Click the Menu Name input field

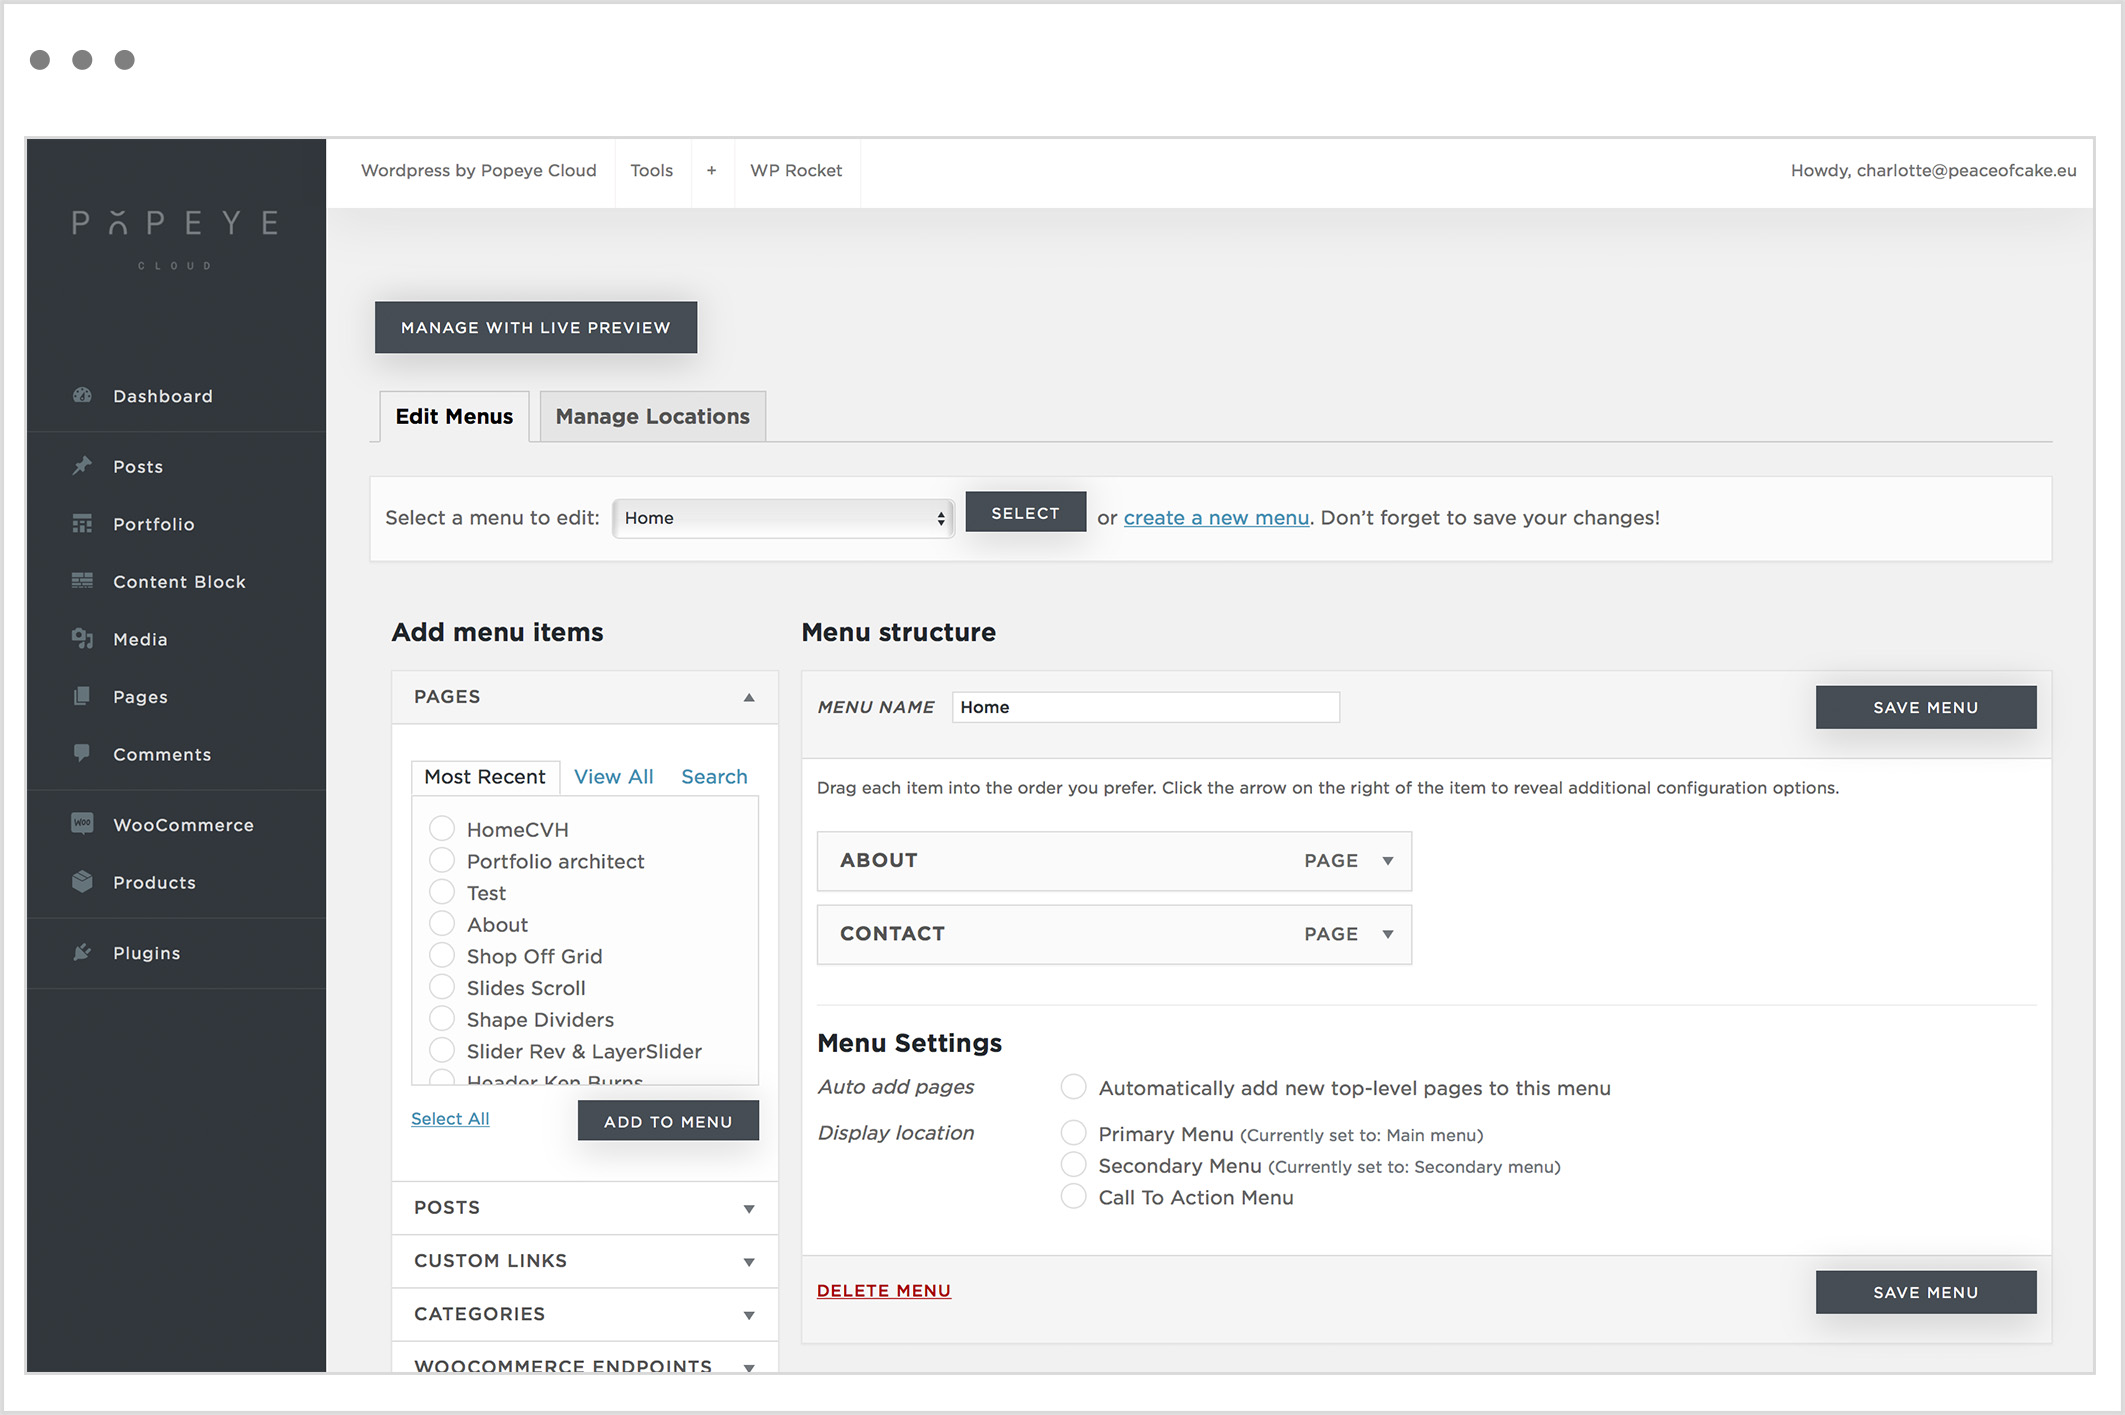(x=1146, y=707)
